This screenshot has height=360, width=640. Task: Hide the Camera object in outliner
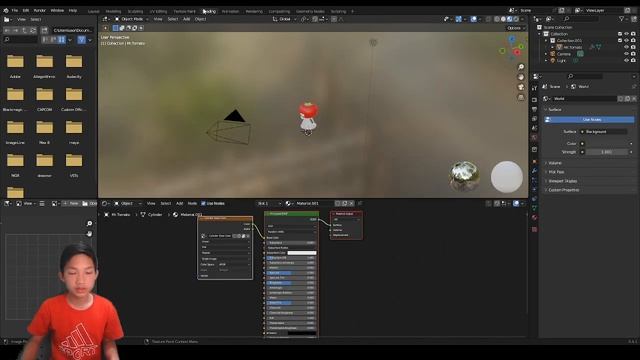tap(626, 54)
